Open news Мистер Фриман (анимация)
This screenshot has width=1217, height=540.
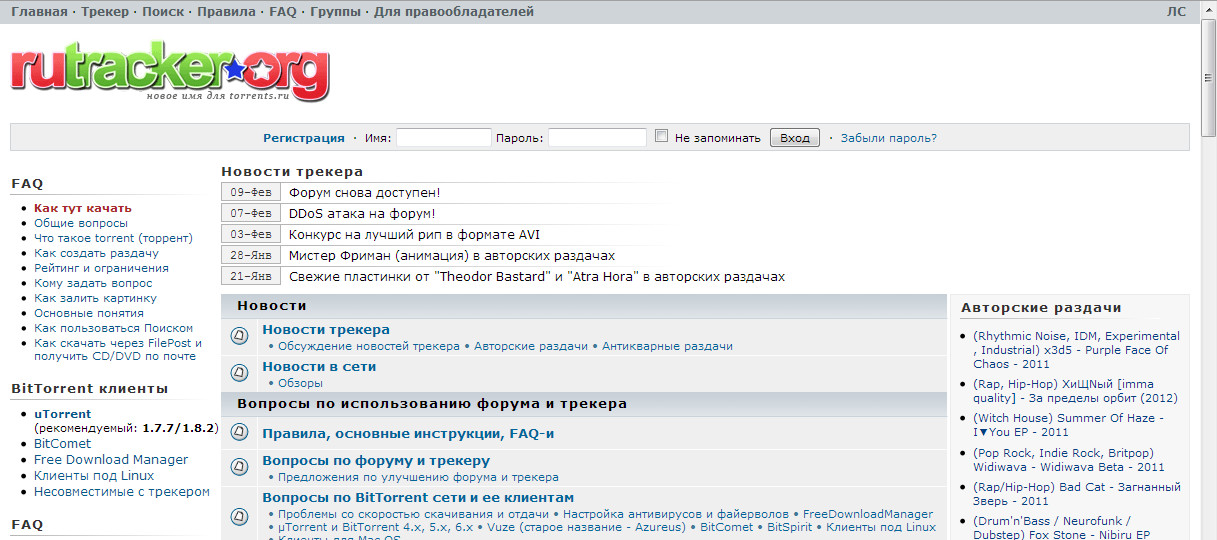tap(452, 255)
